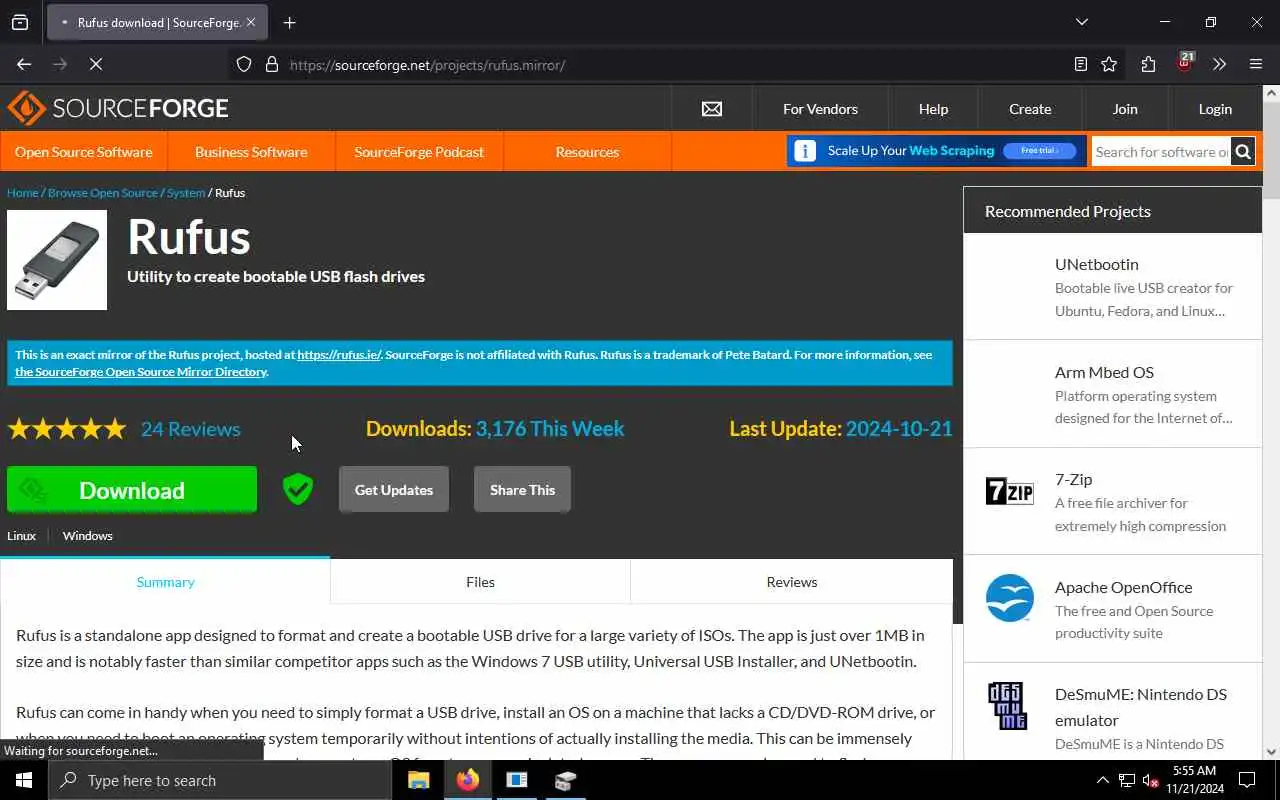Open the UNetbootin recommended project
Screen dimensions: 1280x800
point(1113,287)
